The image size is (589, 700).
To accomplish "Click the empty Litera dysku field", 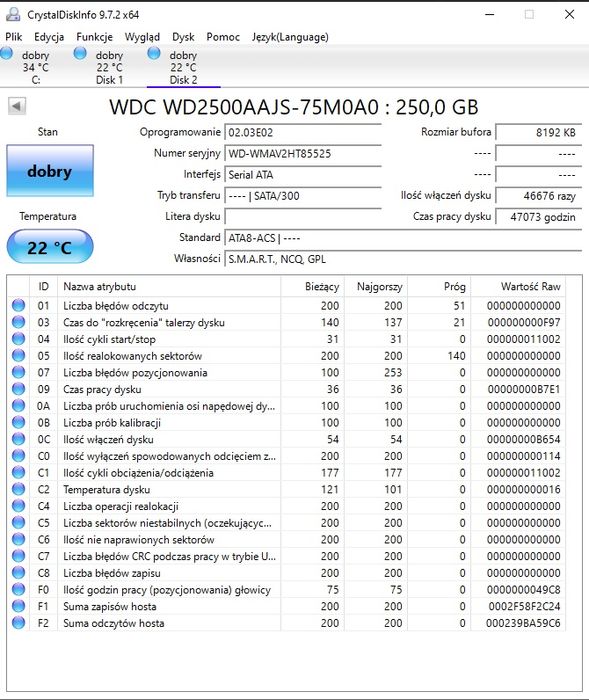I will pyautogui.click(x=303, y=217).
